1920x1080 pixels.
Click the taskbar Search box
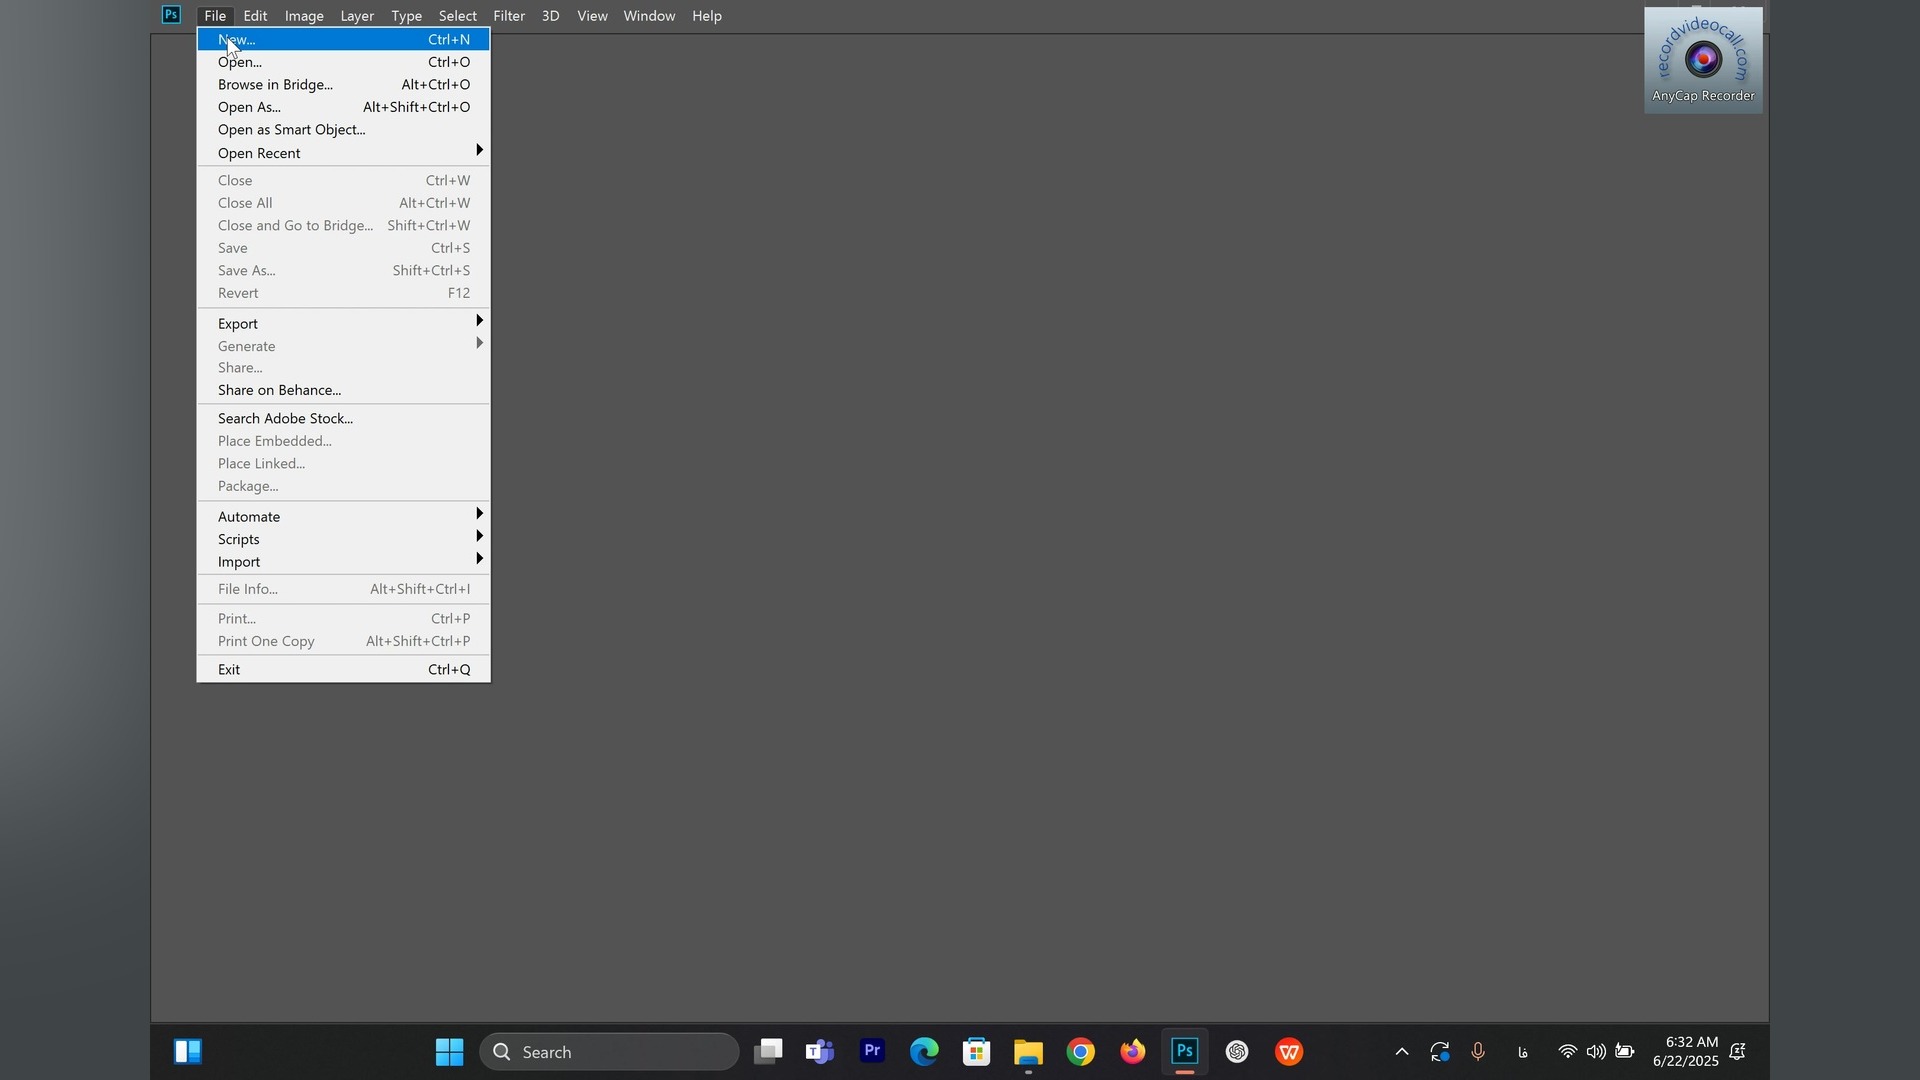pyautogui.click(x=610, y=1051)
